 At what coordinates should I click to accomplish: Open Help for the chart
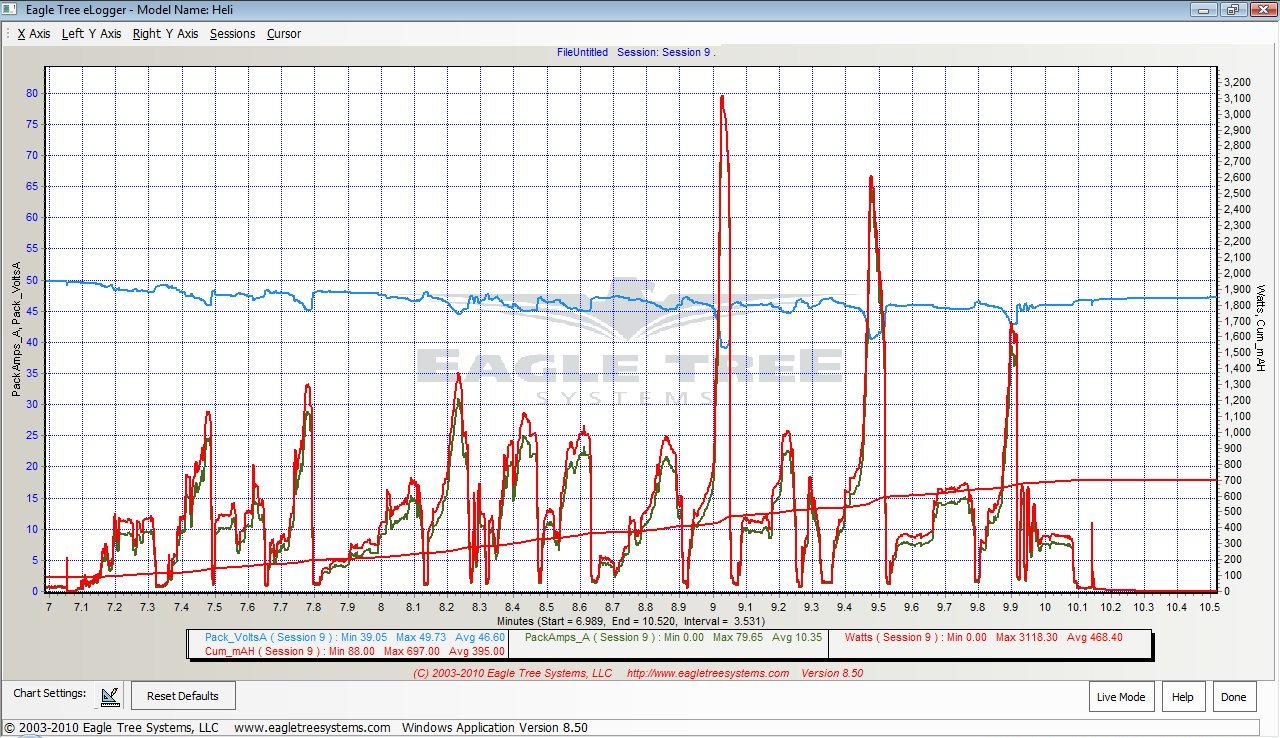pos(1182,697)
